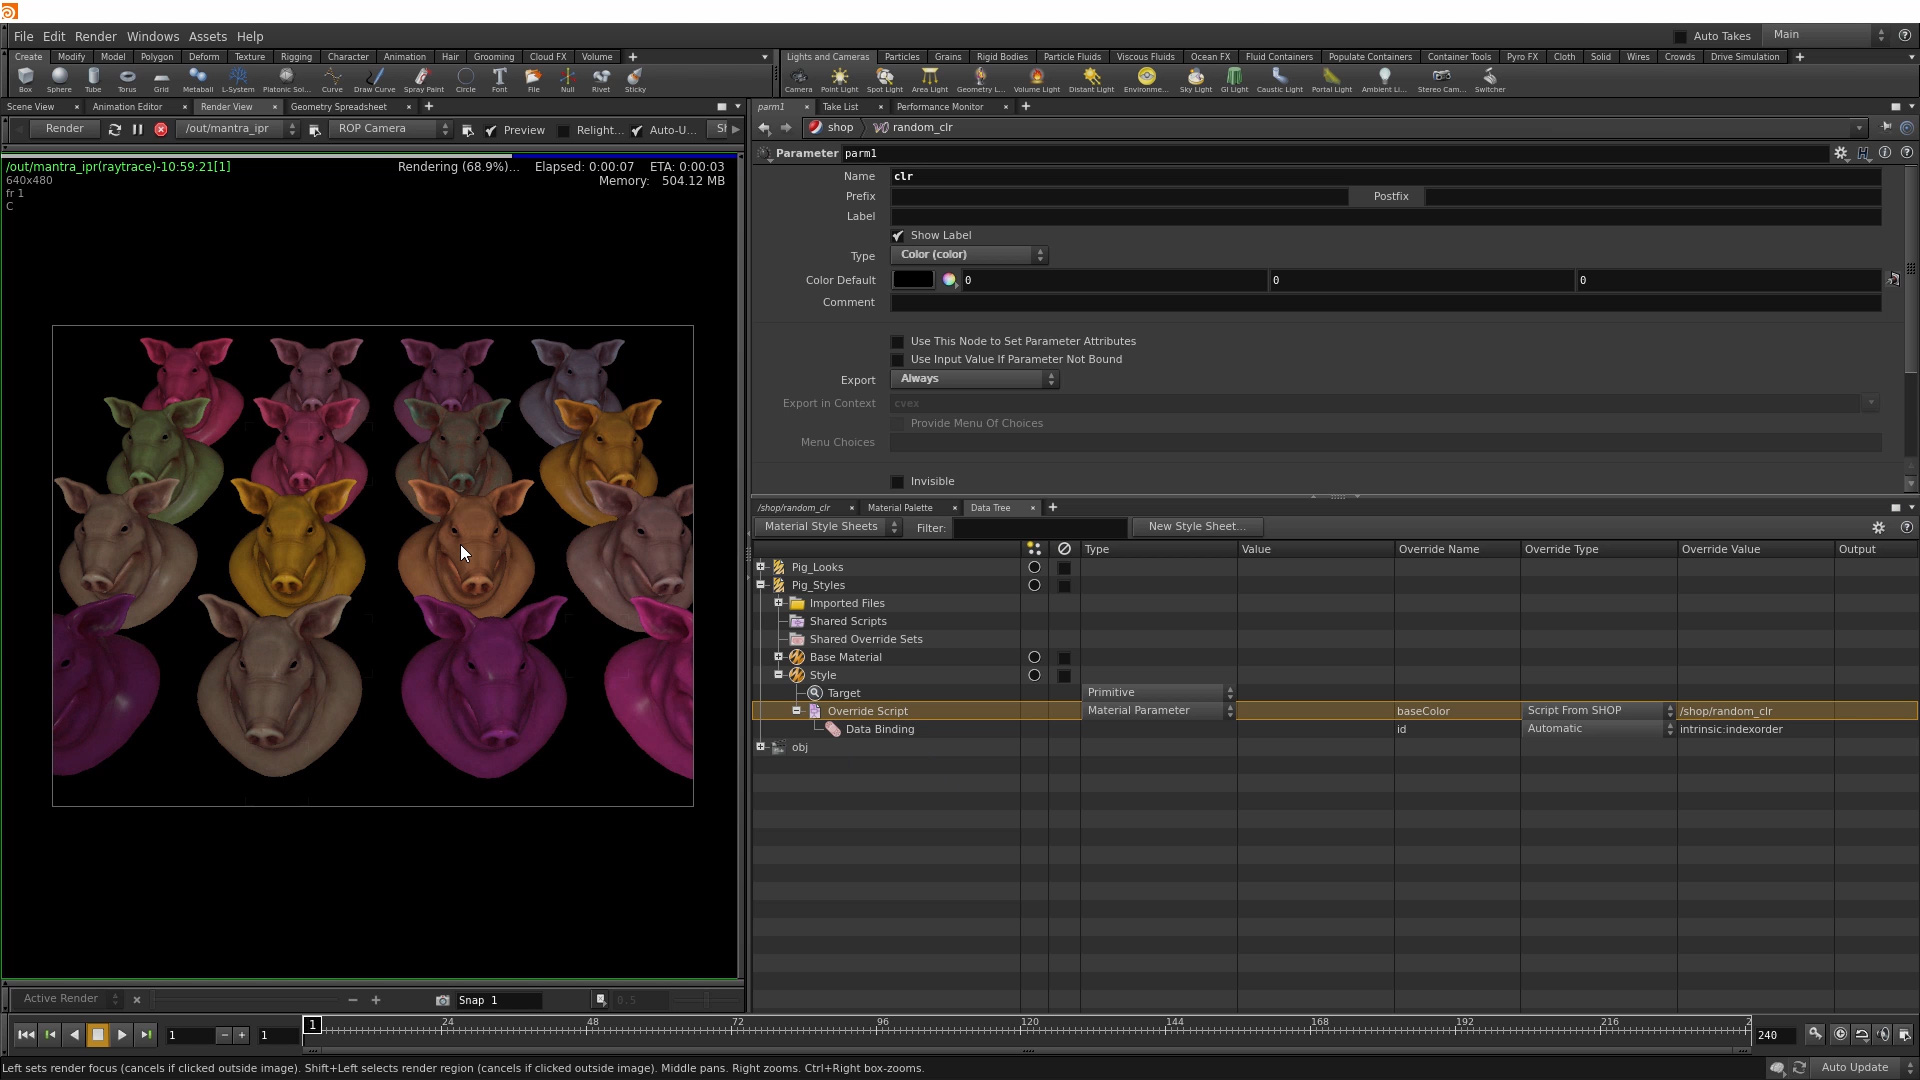Add a Point Light from the shelf
Image resolution: width=1920 pixels, height=1080 pixels.
click(x=839, y=79)
